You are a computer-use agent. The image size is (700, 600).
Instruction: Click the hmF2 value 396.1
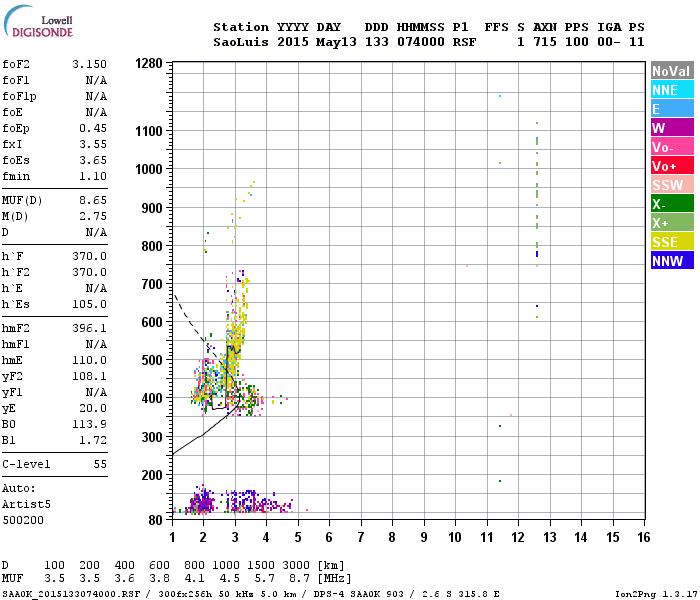pos(90,328)
